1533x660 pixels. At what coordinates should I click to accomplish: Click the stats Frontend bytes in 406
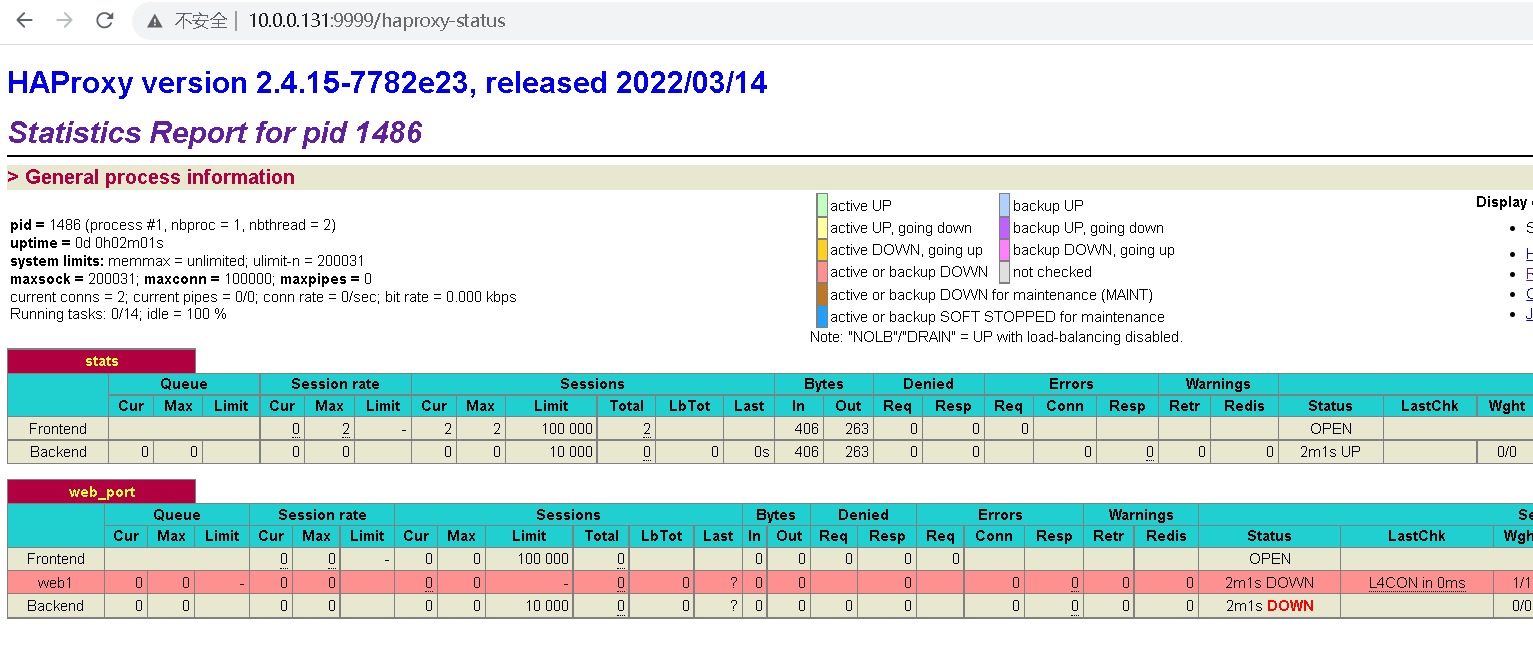coord(806,429)
